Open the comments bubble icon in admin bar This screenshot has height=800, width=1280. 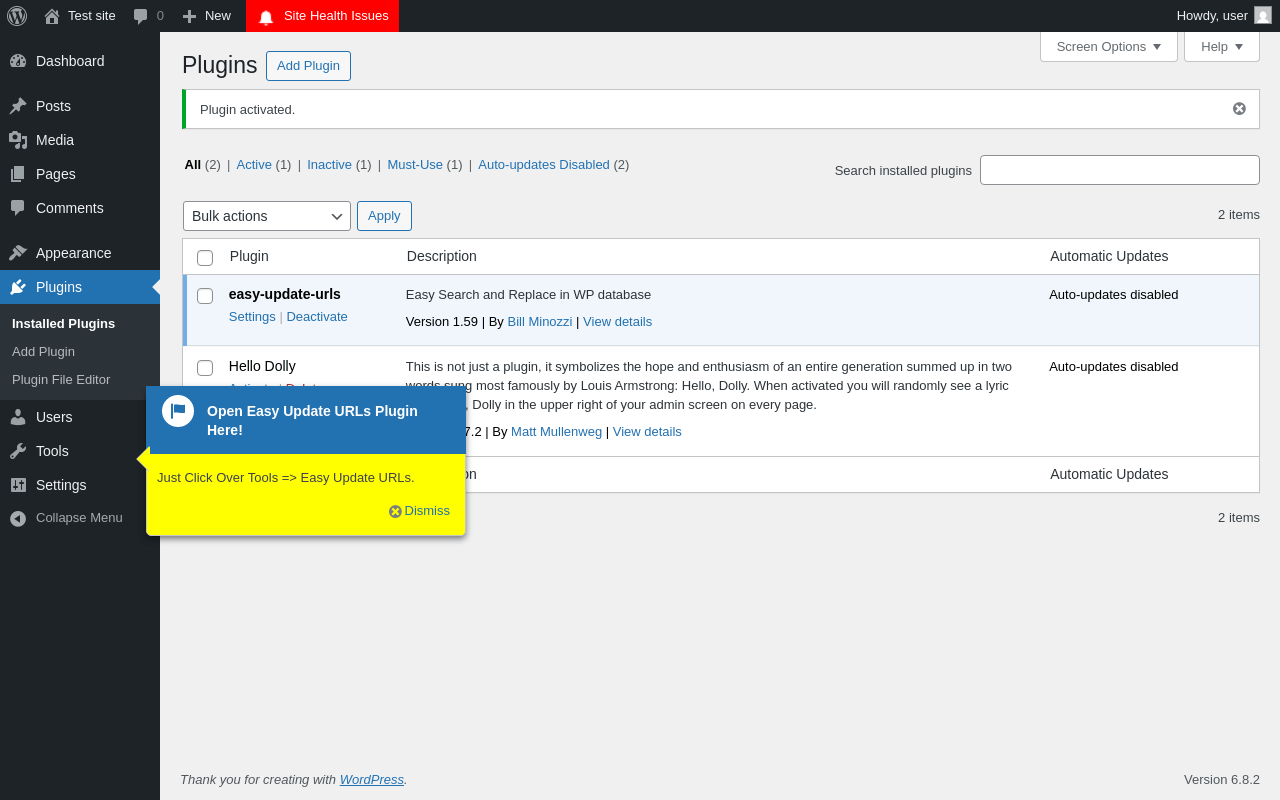pyautogui.click(x=140, y=16)
